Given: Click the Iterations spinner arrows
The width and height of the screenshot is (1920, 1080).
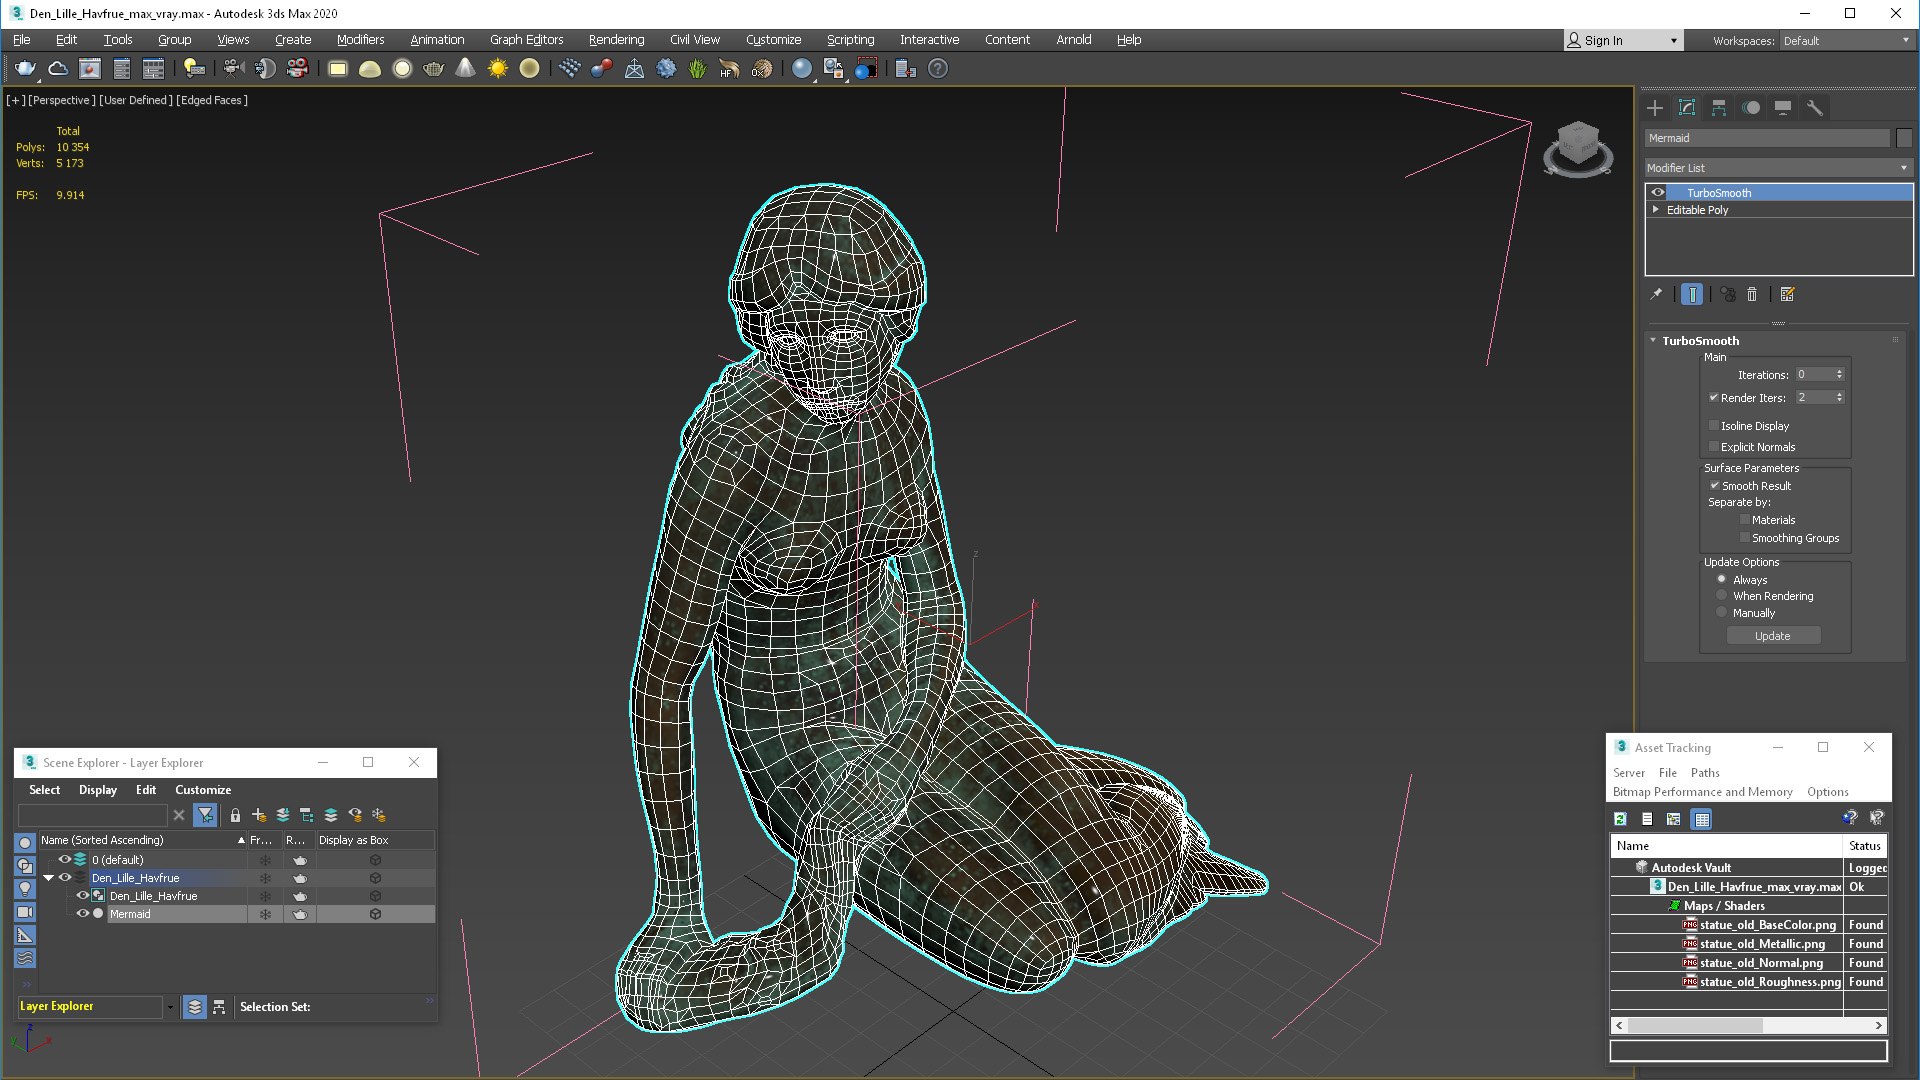Looking at the screenshot, I should (x=1839, y=375).
